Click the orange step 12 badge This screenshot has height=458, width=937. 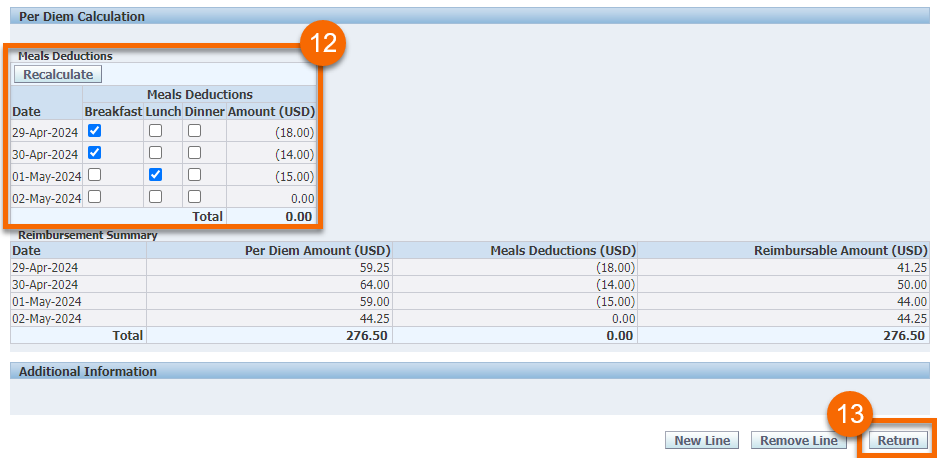323,45
